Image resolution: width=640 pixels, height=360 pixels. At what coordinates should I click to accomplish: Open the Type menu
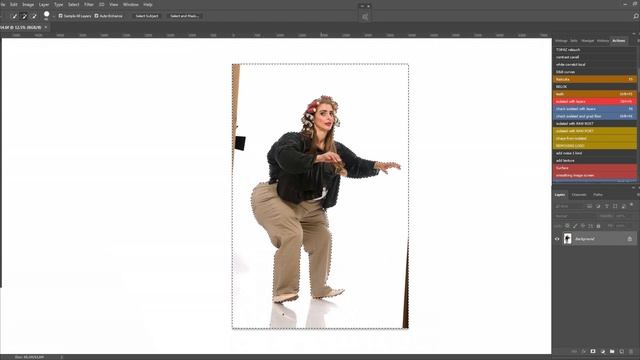[58, 4]
